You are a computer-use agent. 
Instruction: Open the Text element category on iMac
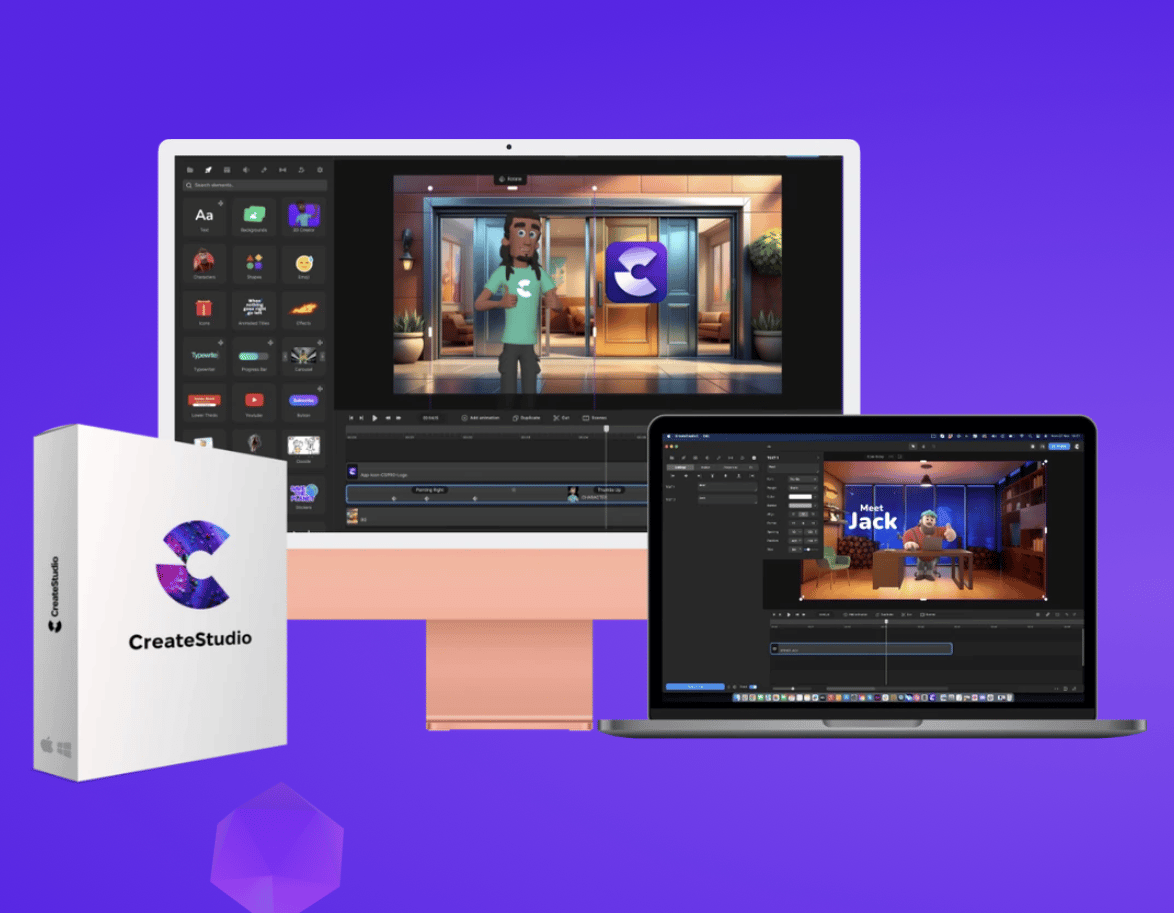tap(204, 218)
